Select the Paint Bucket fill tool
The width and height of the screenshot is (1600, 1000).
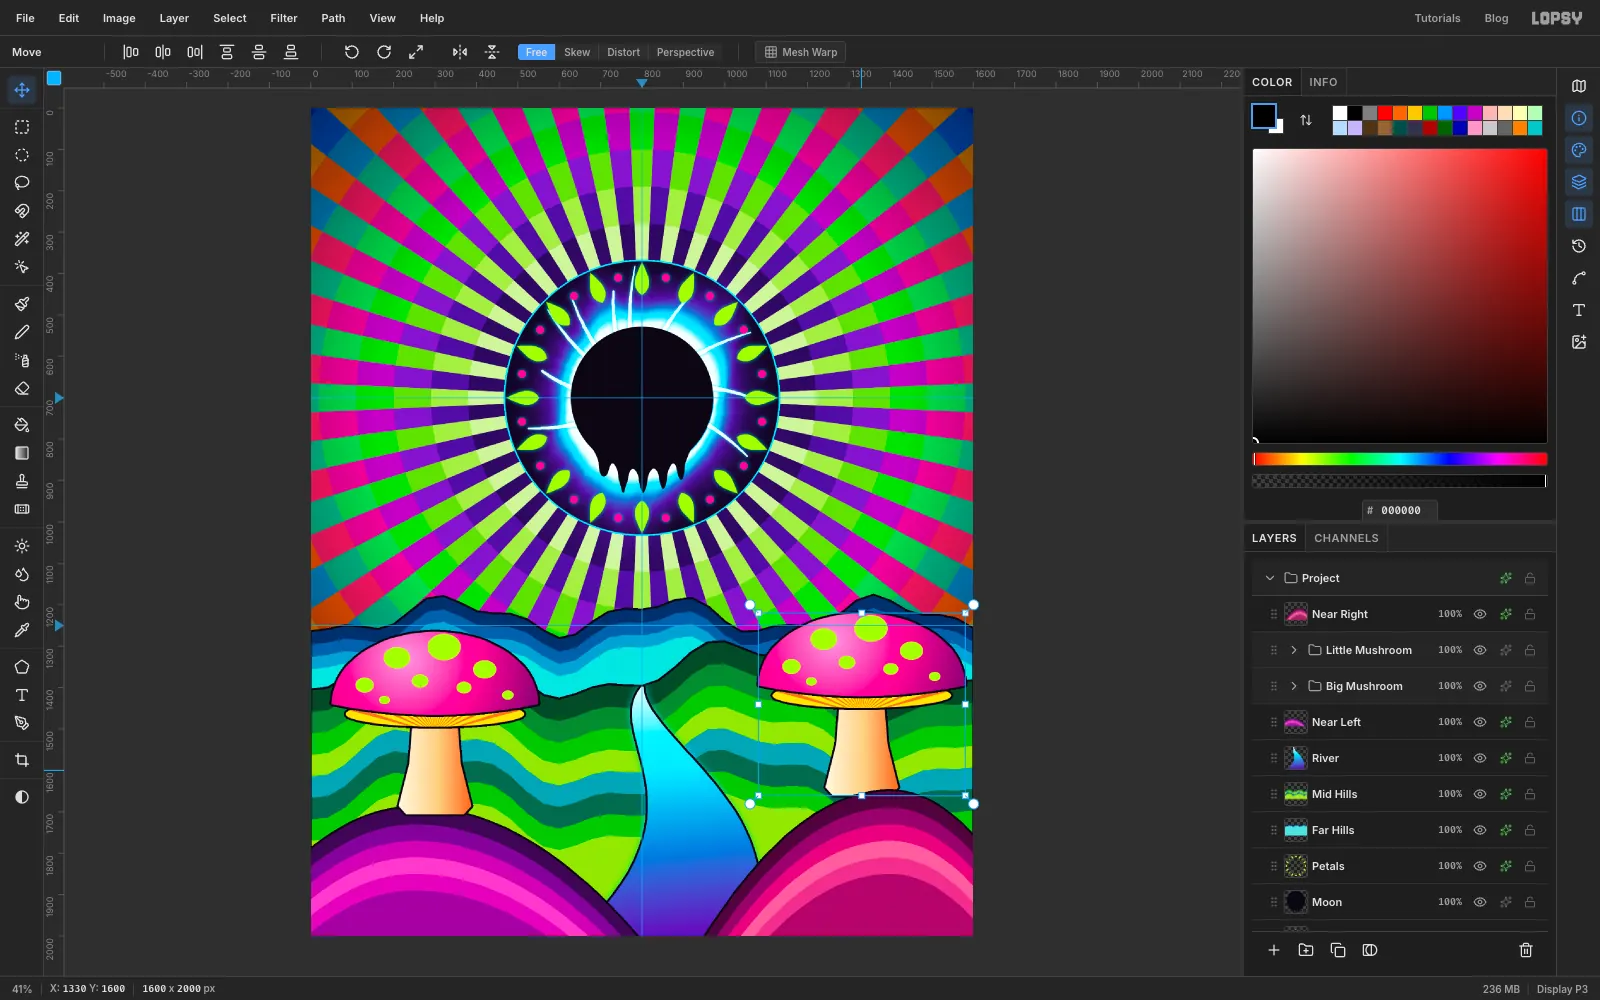pyautogui.click(x=22, y=425)
